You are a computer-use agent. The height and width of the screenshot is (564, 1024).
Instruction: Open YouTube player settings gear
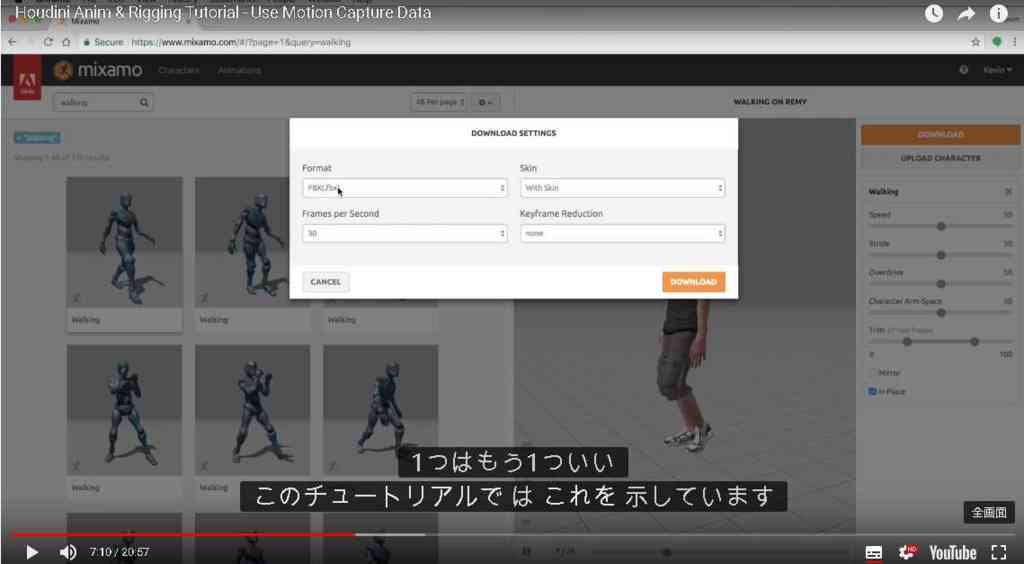point(907,552)
